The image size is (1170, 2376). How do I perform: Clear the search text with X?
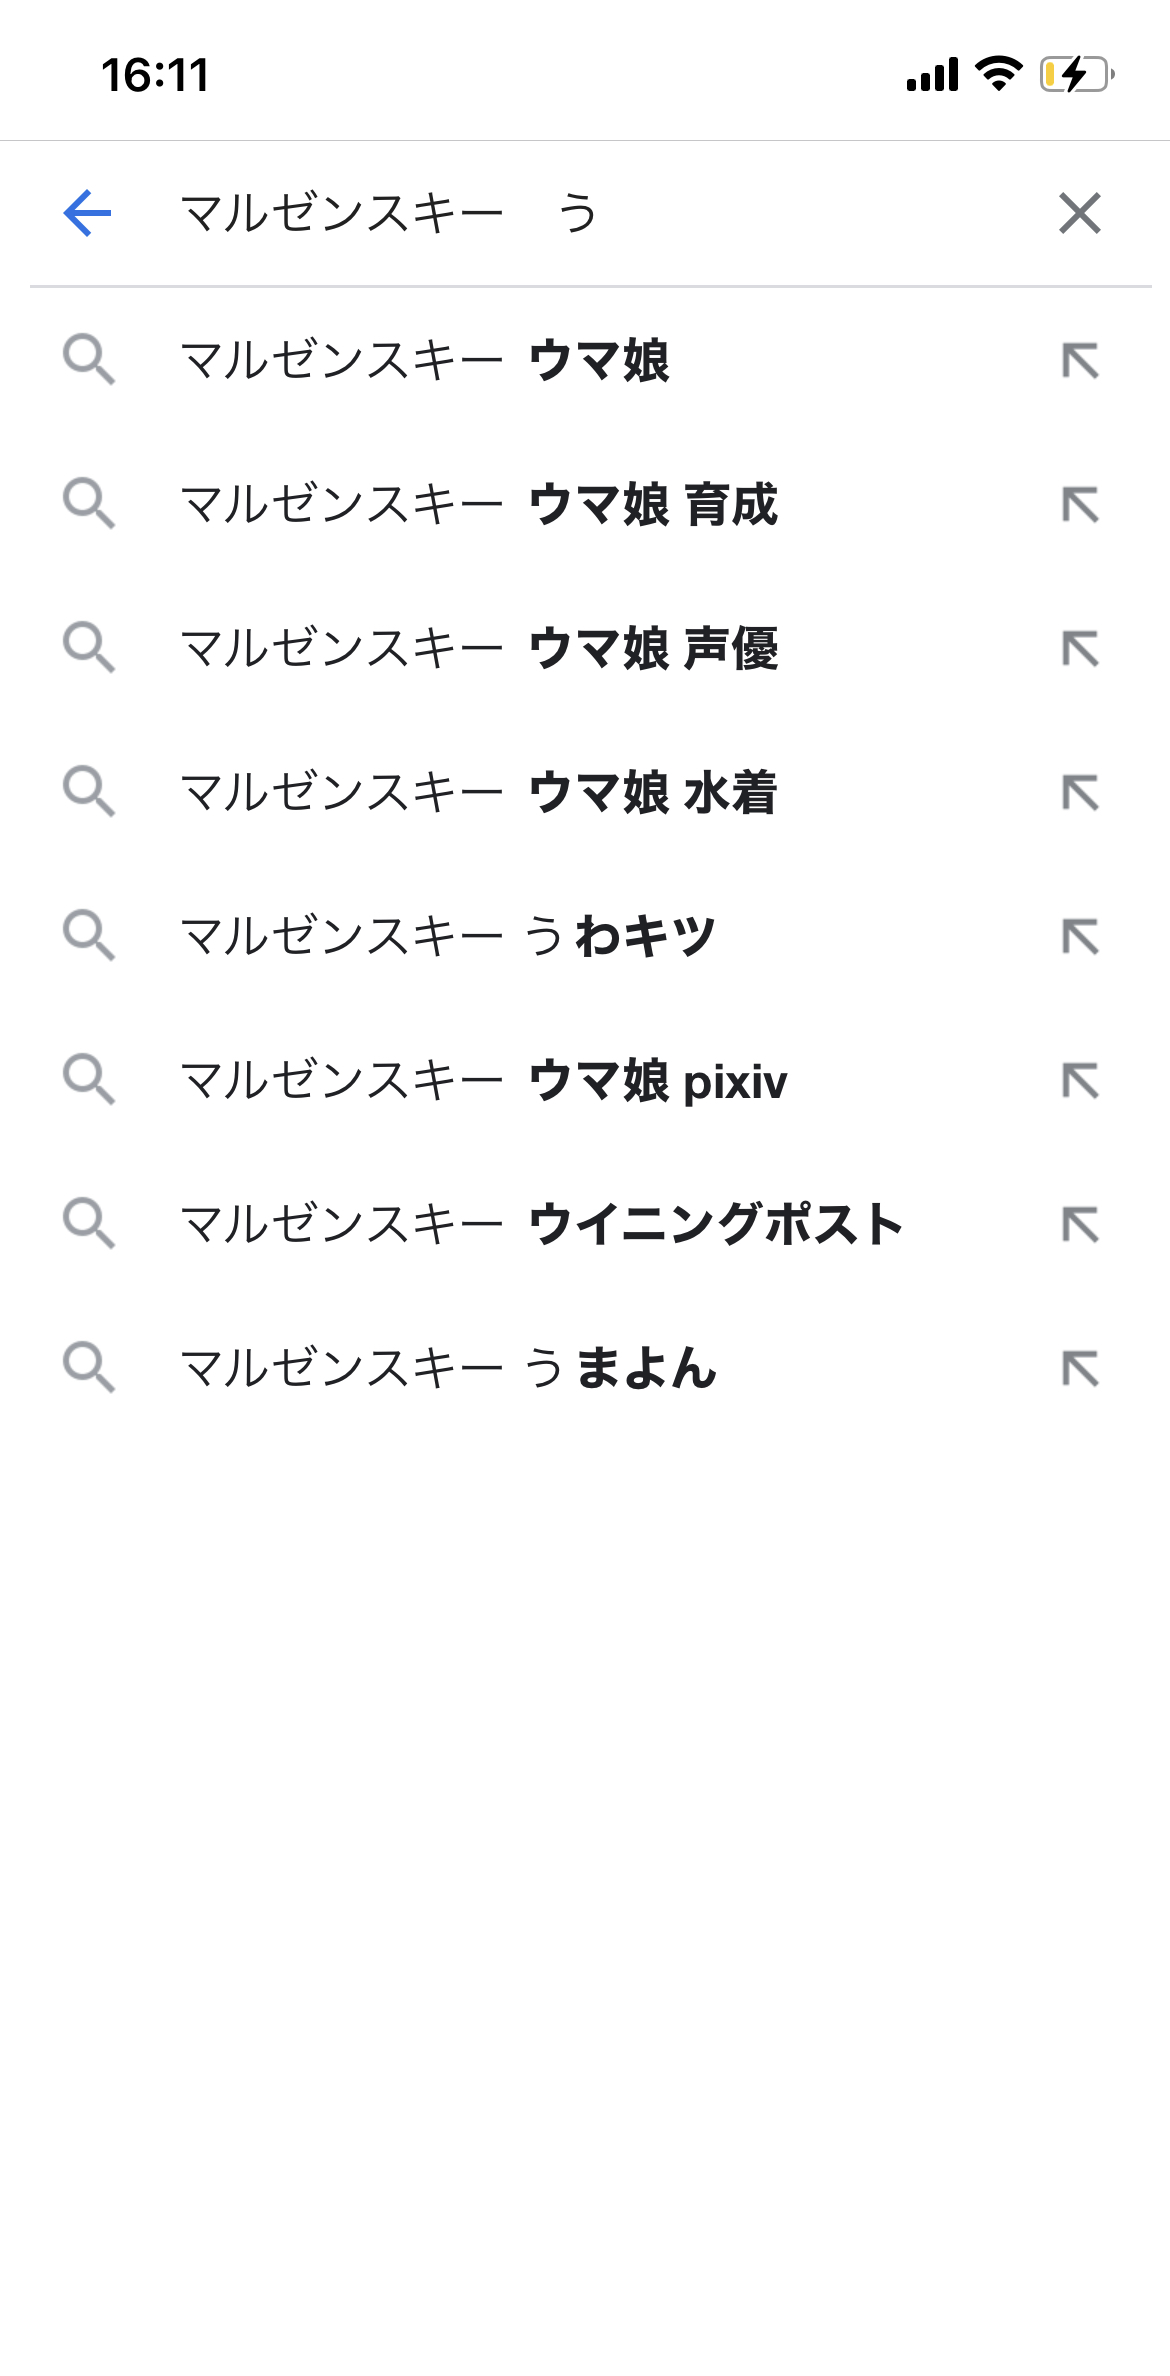click(1079, 213)
